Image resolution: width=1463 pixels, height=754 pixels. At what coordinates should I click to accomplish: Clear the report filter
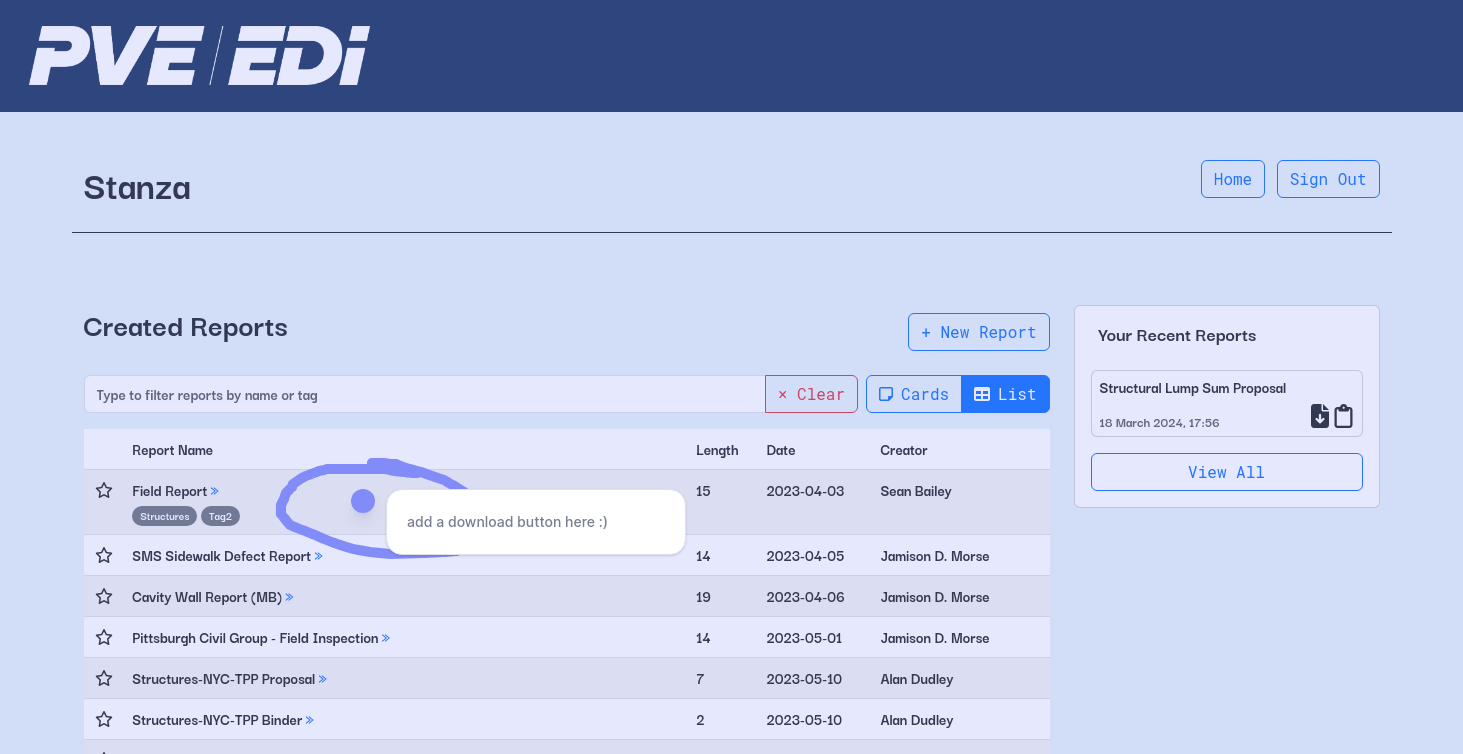[x=811, y=394]
